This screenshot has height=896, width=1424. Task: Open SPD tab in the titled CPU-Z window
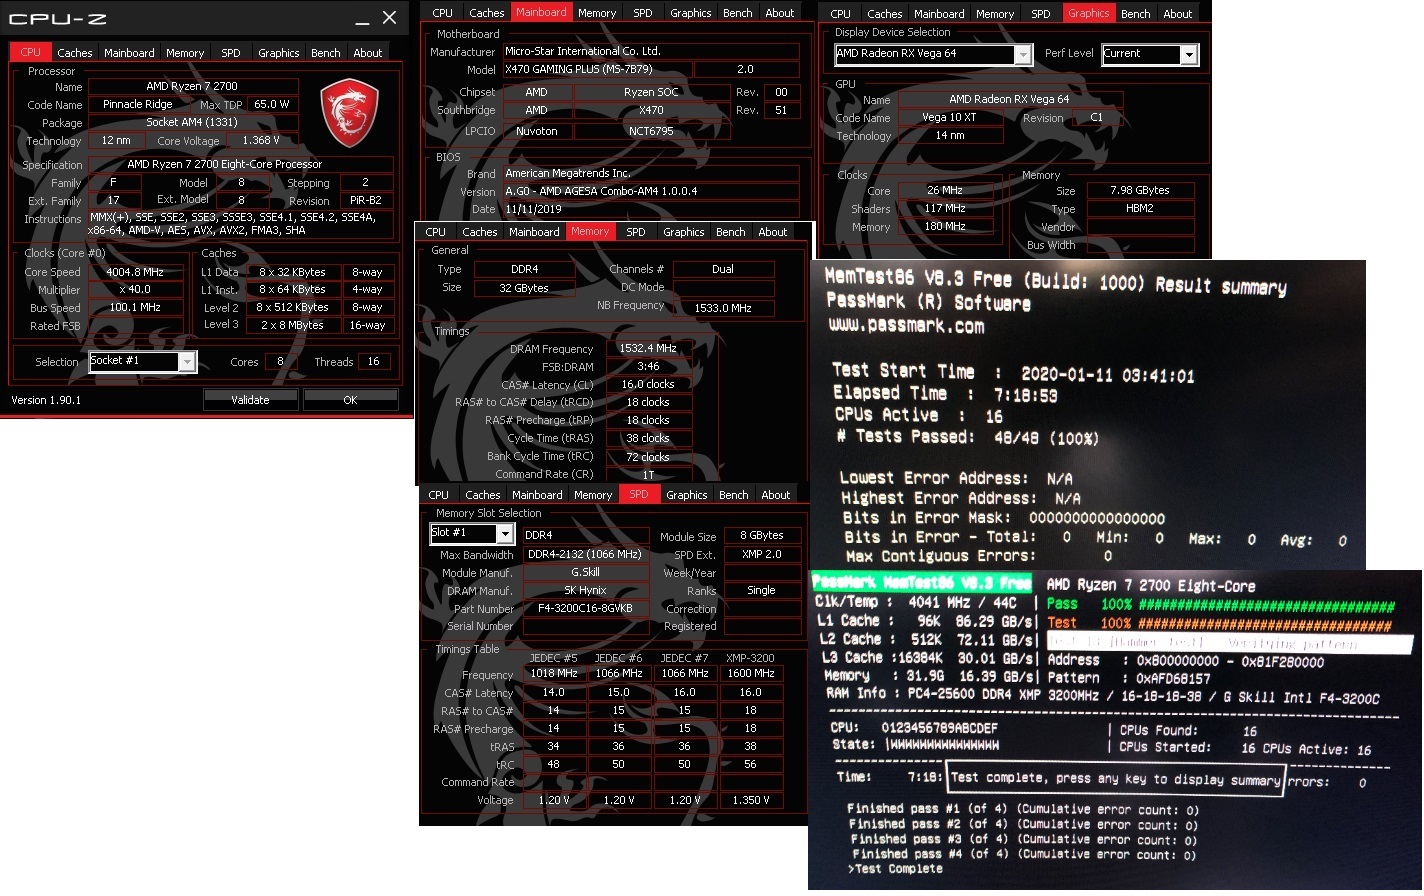click(231, 53)
